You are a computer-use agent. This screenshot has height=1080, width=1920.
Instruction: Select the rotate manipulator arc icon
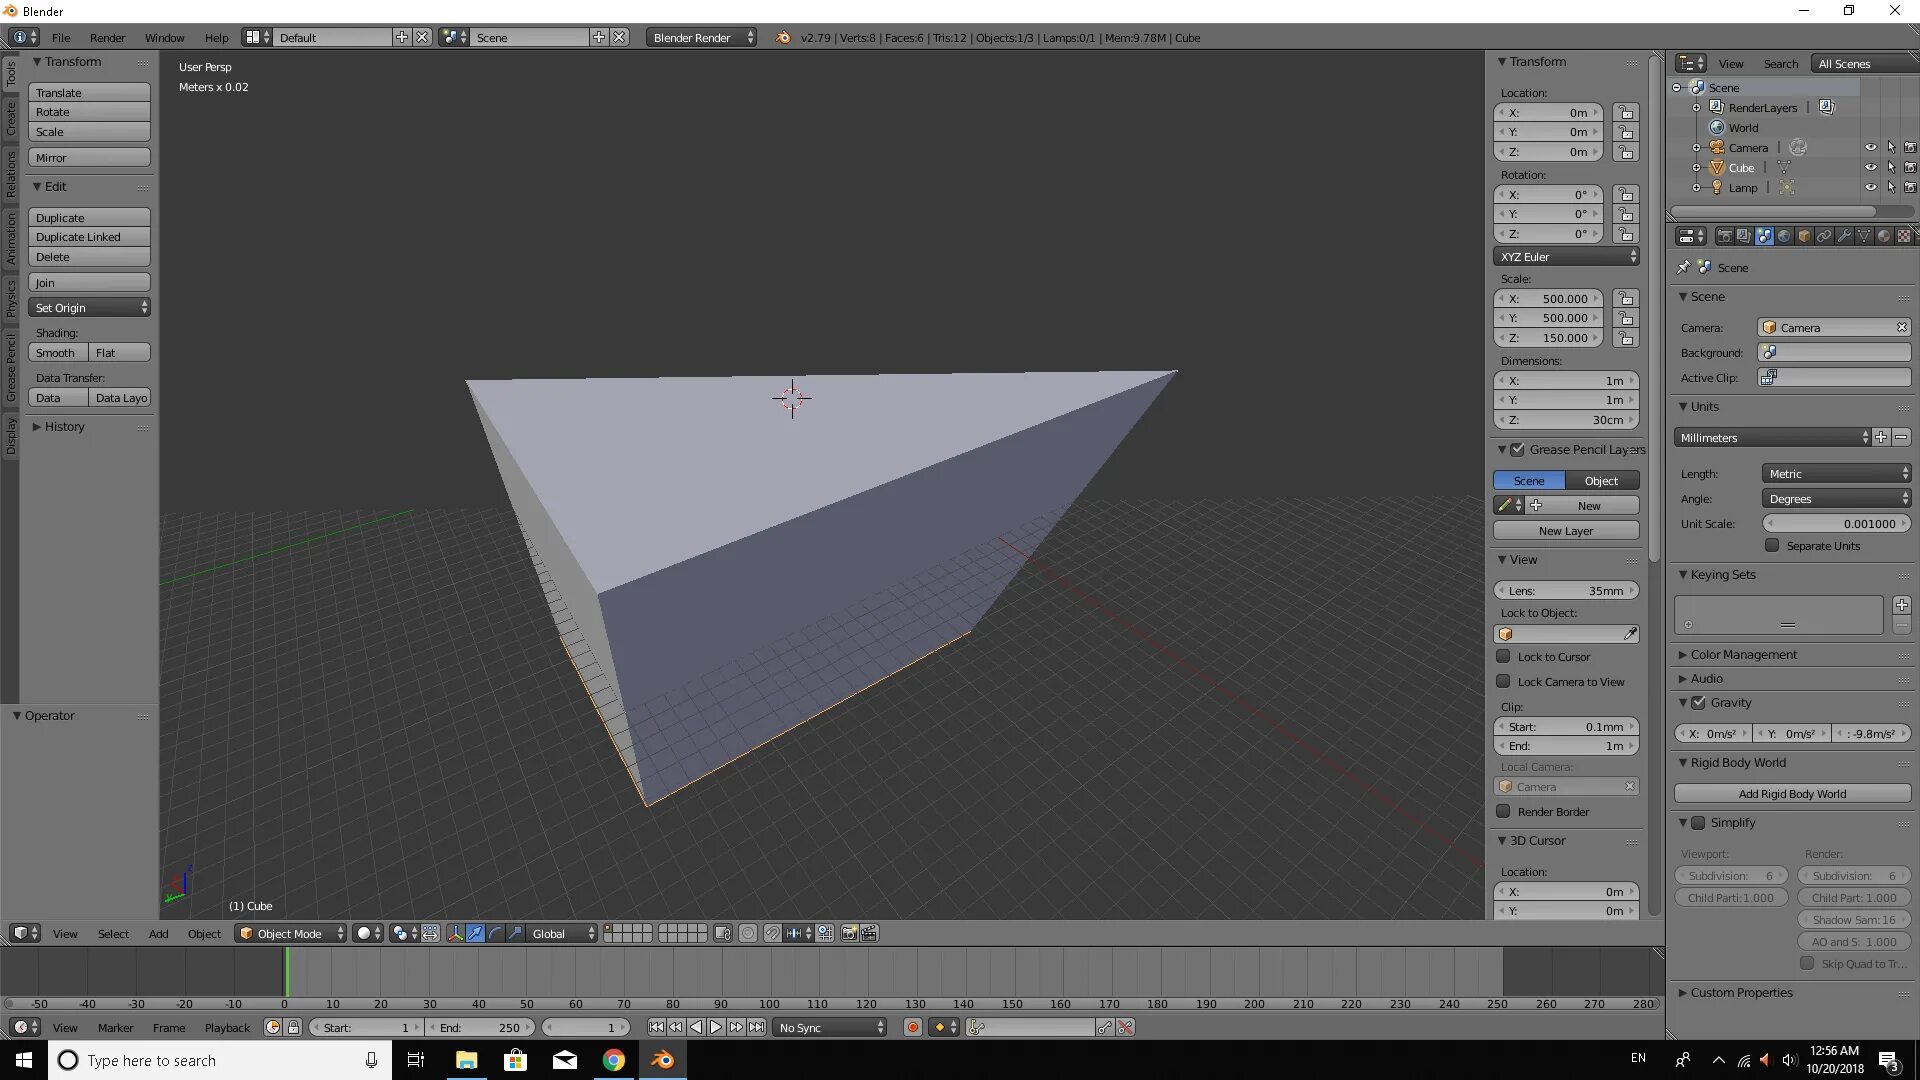coord(496,933)
